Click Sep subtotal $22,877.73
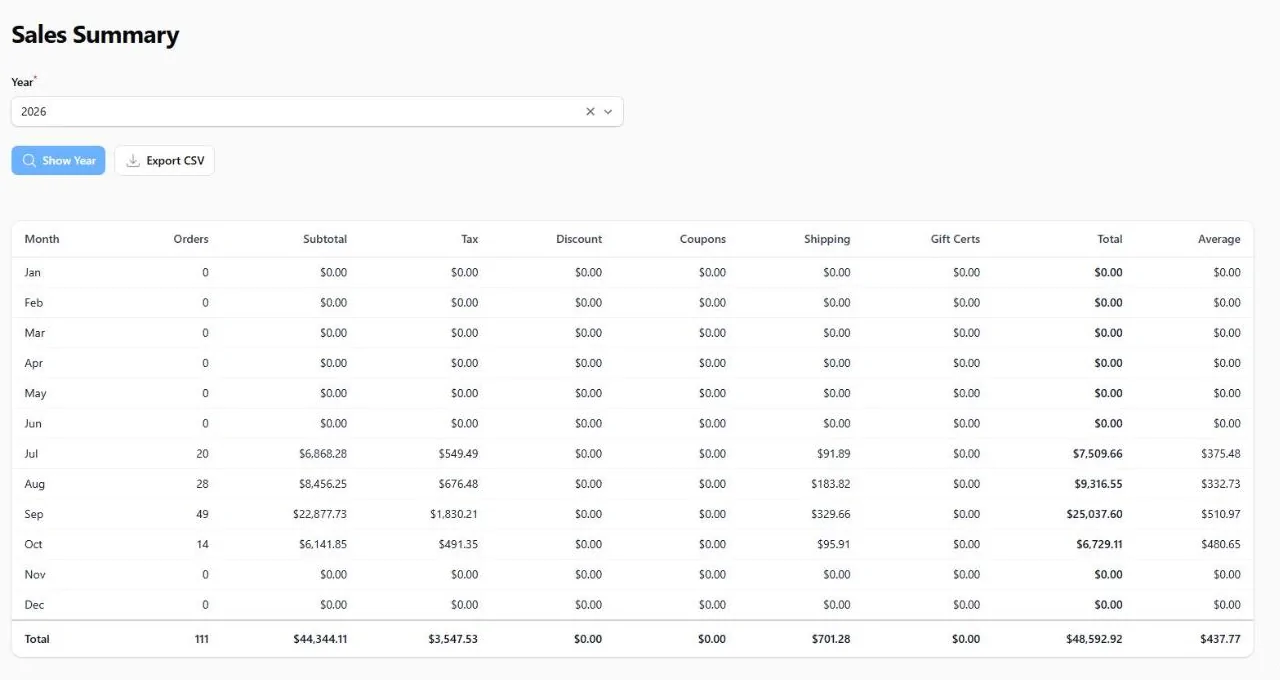1280x680 pixels. (320, 514)
